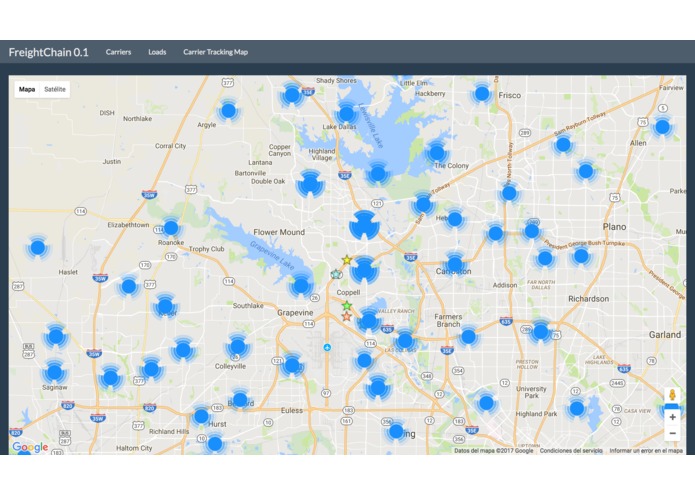The height and width of the screenshot is (494, 695).
Task: Select carrier marker at Saginaw
Action: [54, 372]
